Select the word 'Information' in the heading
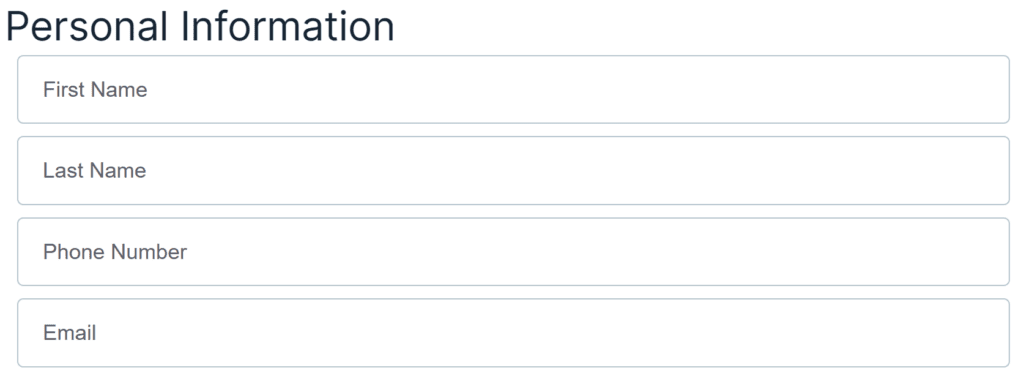Viewport: 1024px width, 384px height. (x=288, y=26)
